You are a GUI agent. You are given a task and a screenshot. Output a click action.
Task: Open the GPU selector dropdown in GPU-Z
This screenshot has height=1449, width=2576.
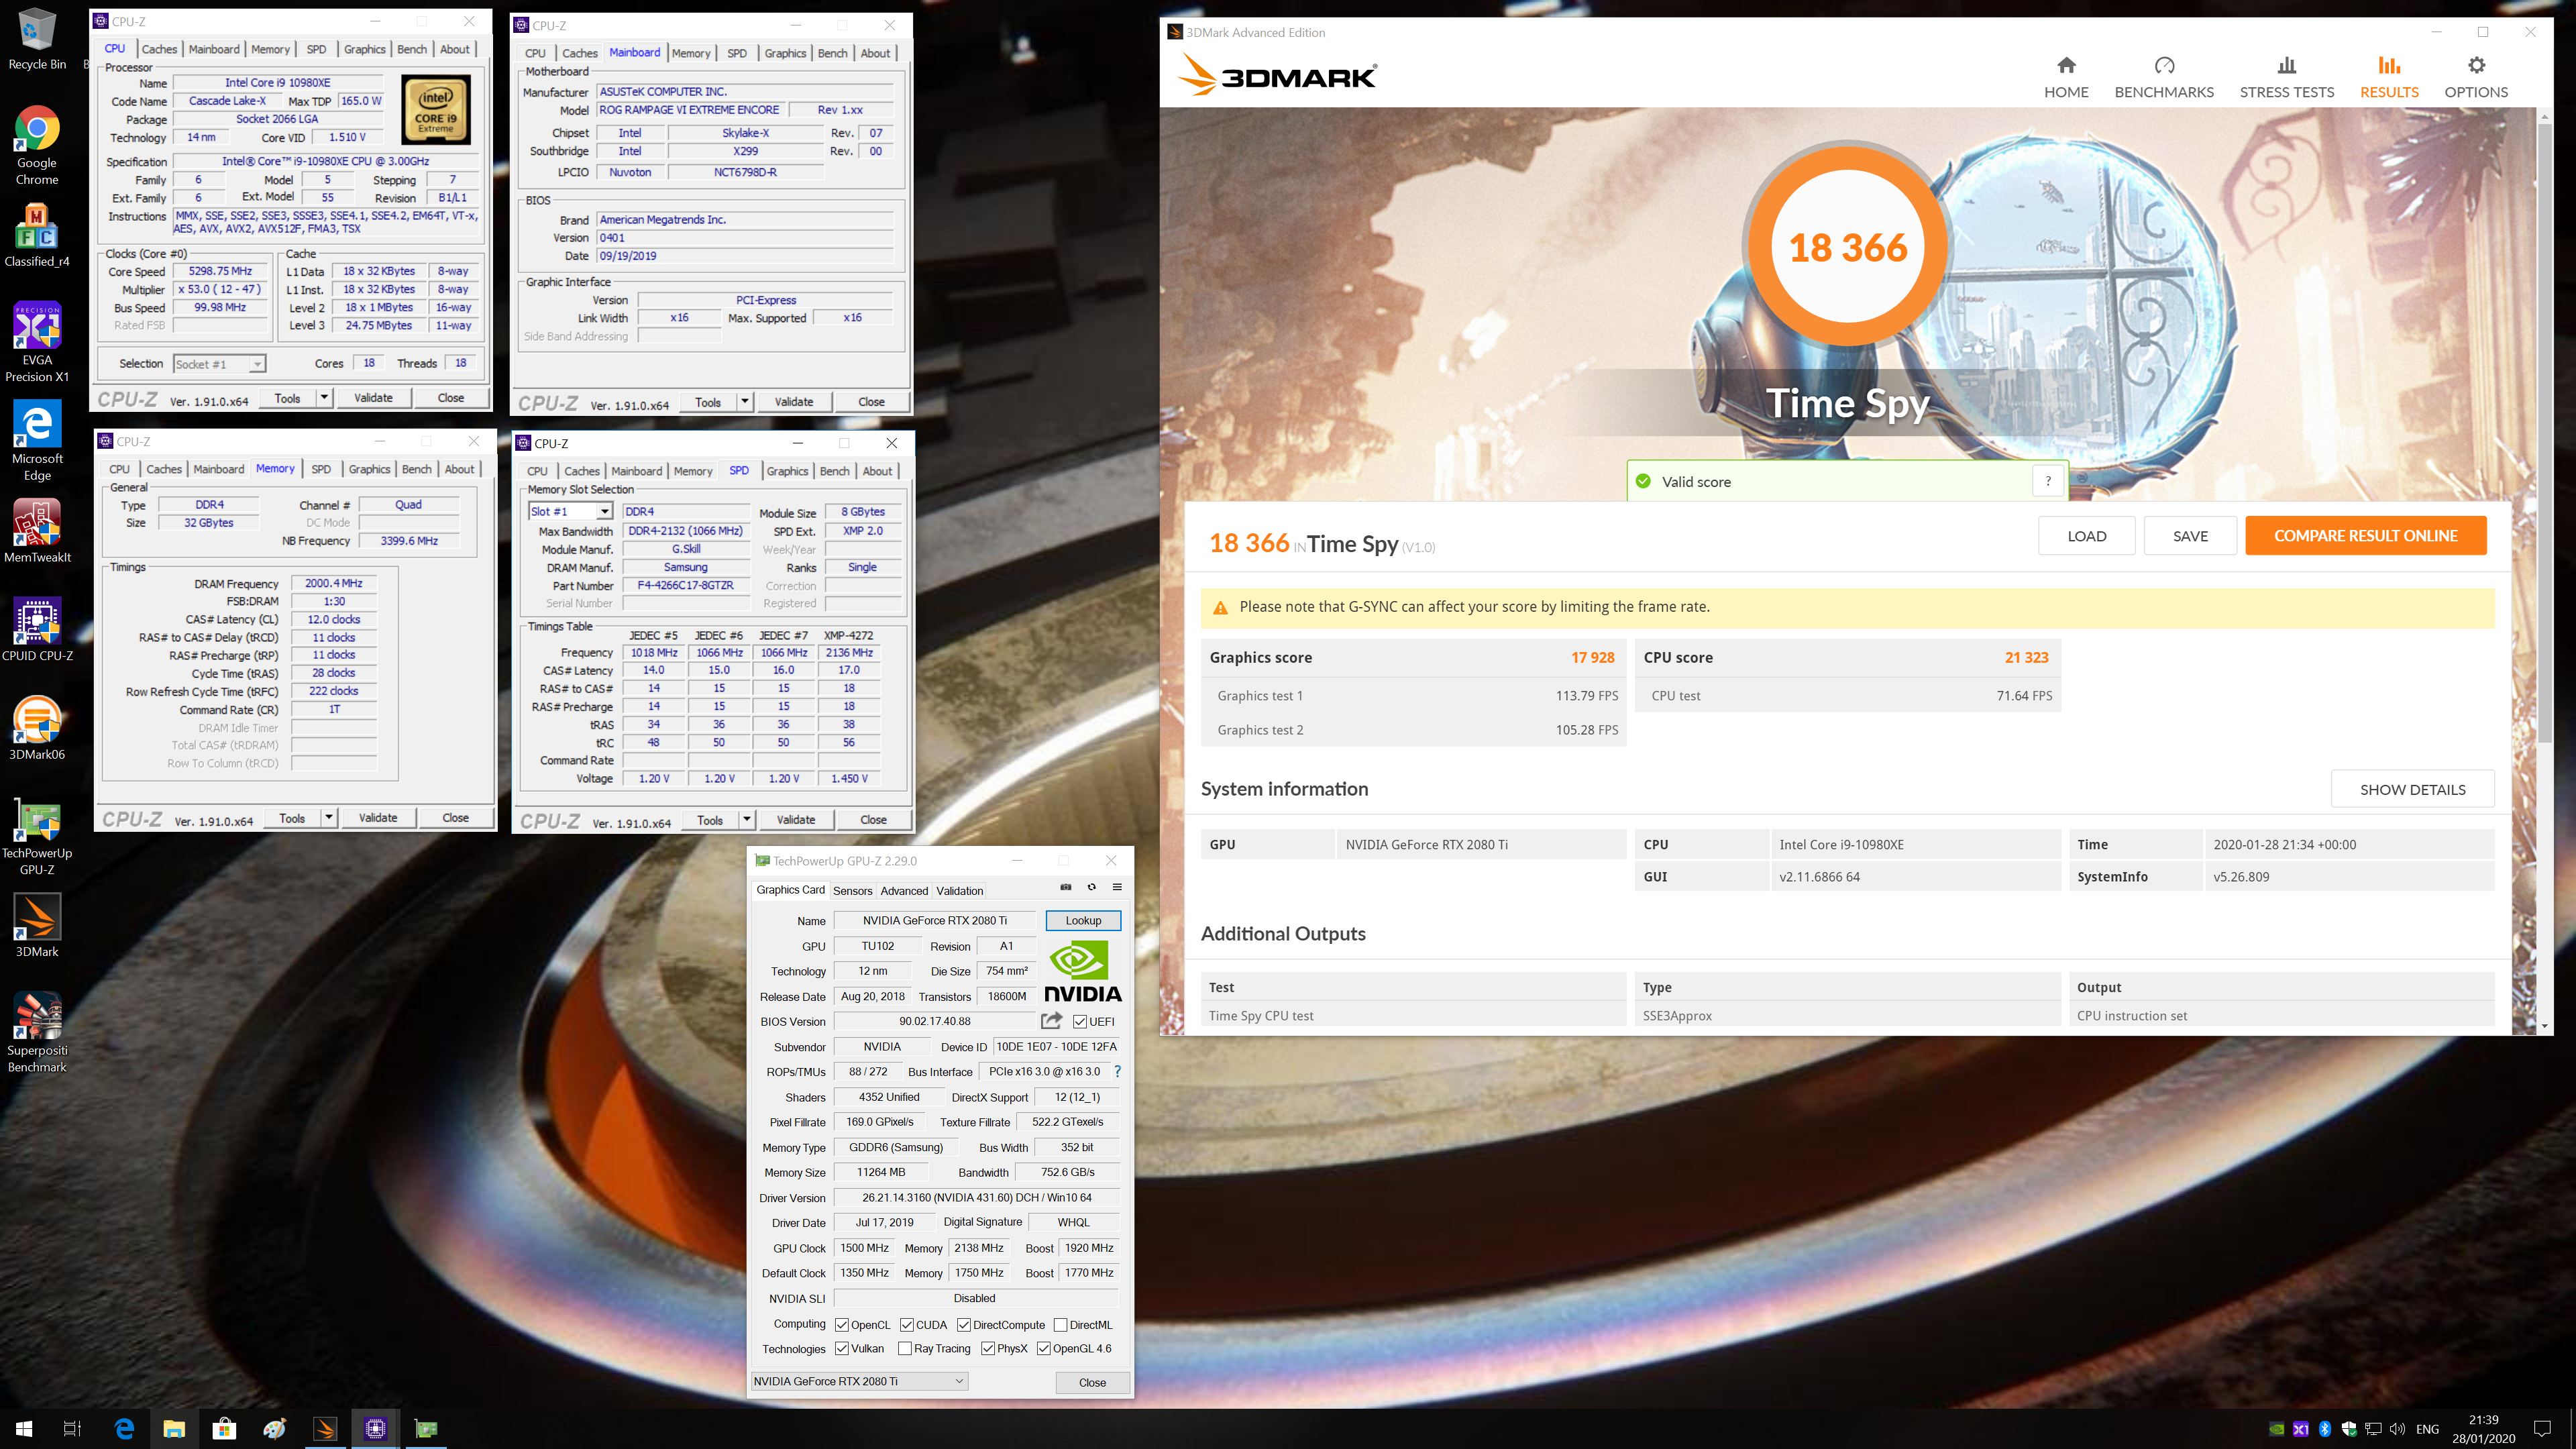(859, 1381)
